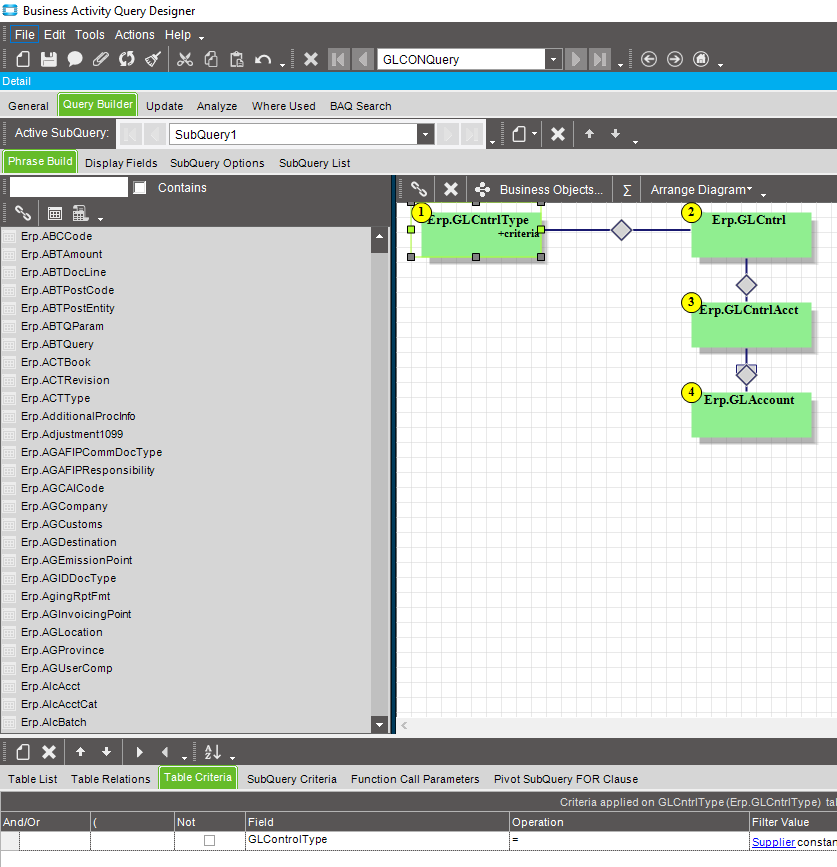837x867 pixels.
Task: Select Erp.AGCompany in the table list
Action: click(x=64, y=507)
